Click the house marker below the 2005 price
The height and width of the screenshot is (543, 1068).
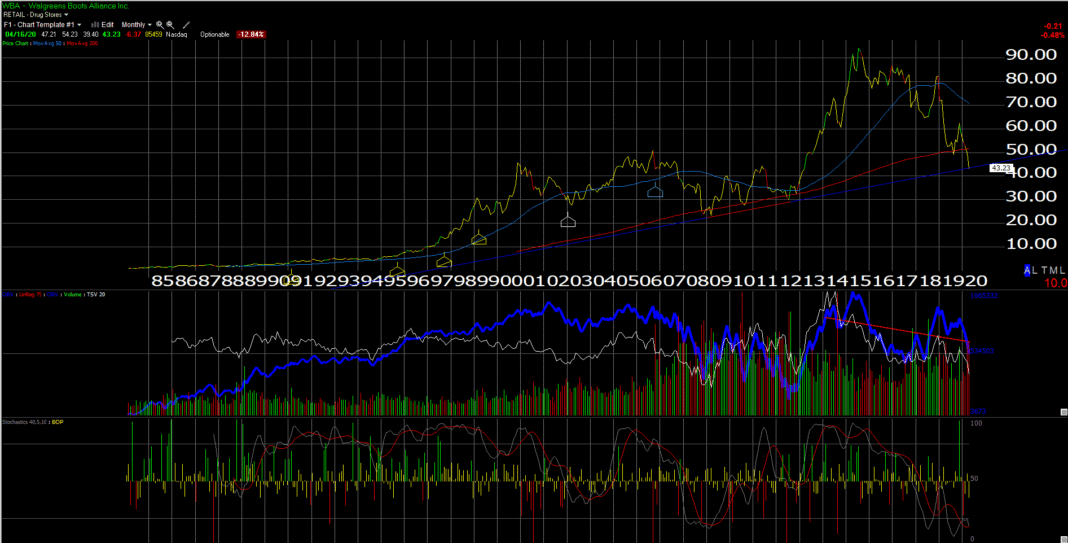click(655, 190)
